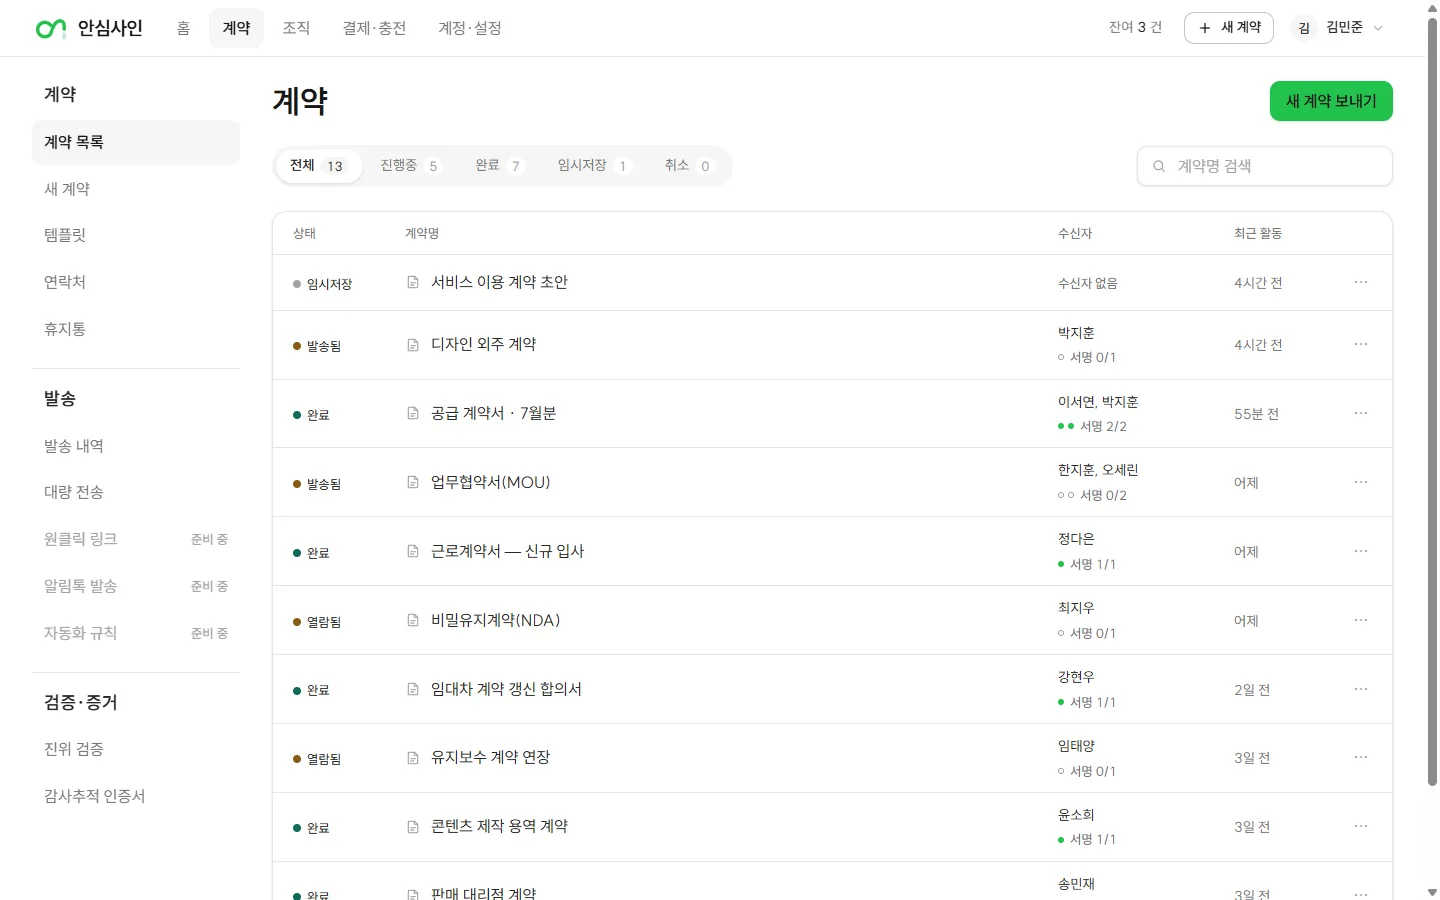The image size is (1440, 900).
Task: Open more options for 유지보수 계약 연장
Action: pos(1361,757)
